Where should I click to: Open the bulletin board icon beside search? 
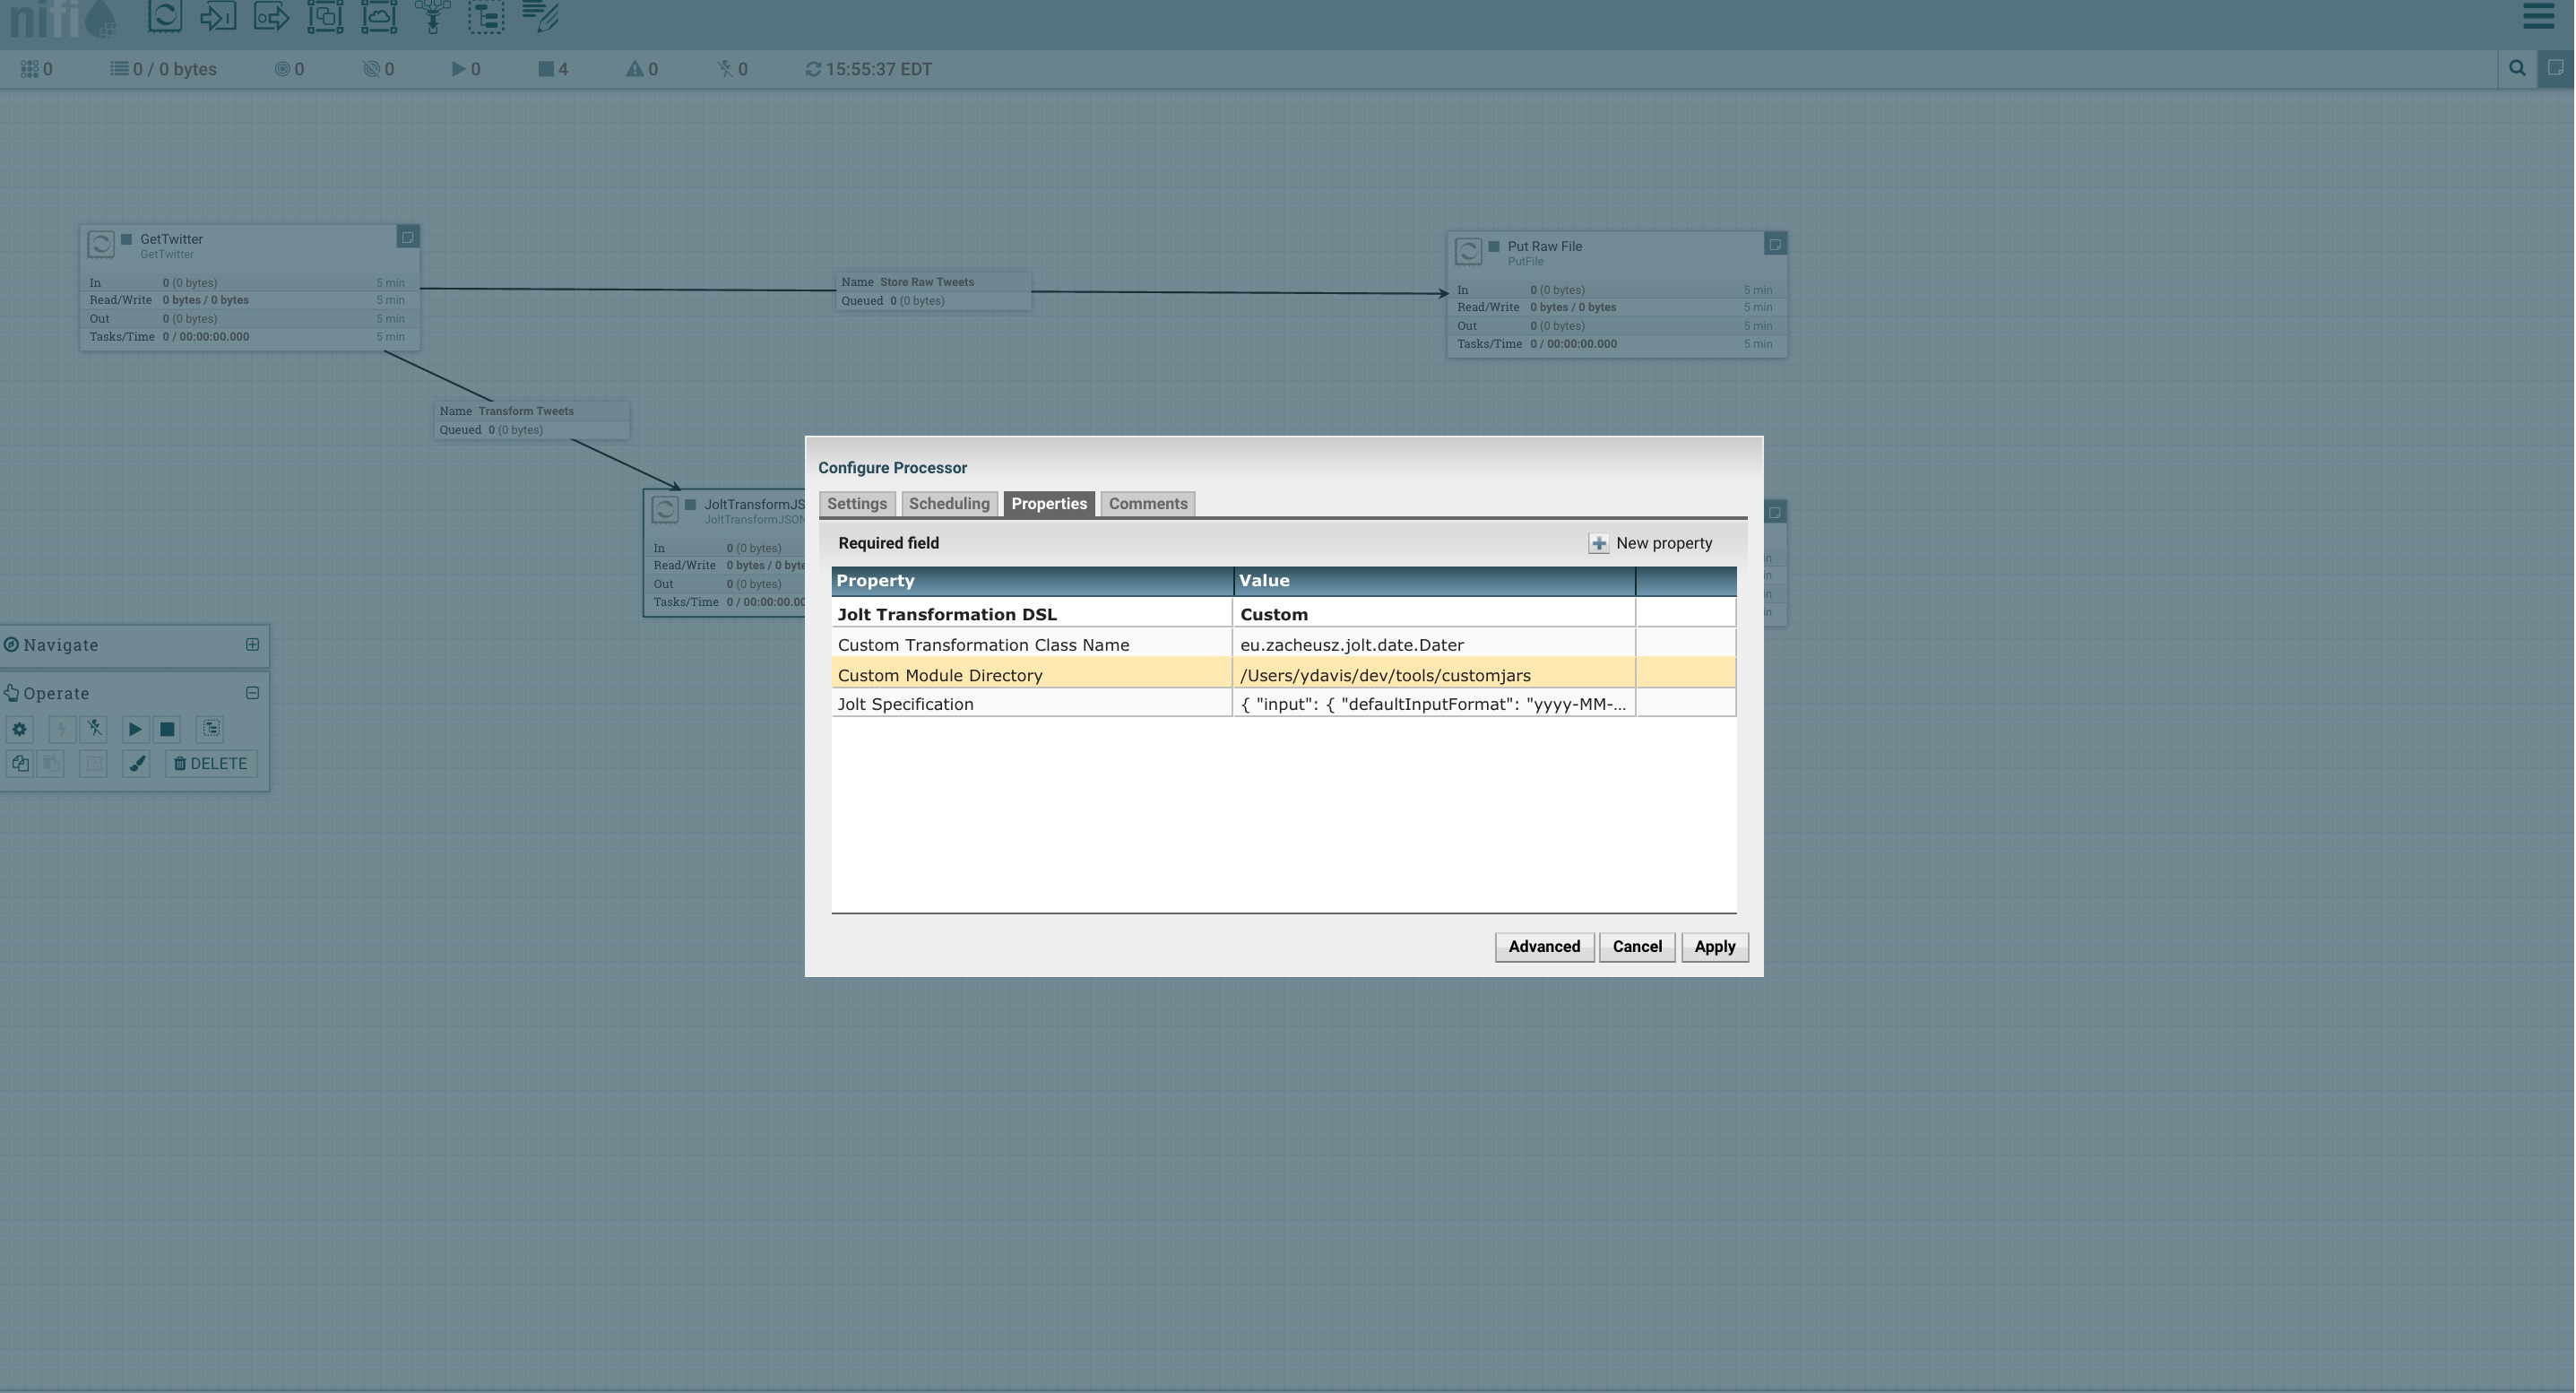pyautogui.click(x=2556, y=68)
